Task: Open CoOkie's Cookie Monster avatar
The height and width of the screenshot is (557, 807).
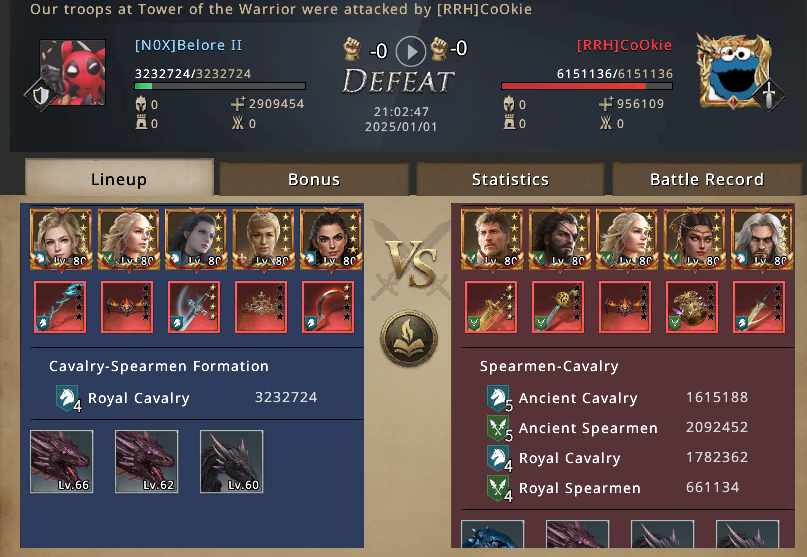Action: click(x=734, y=71)
